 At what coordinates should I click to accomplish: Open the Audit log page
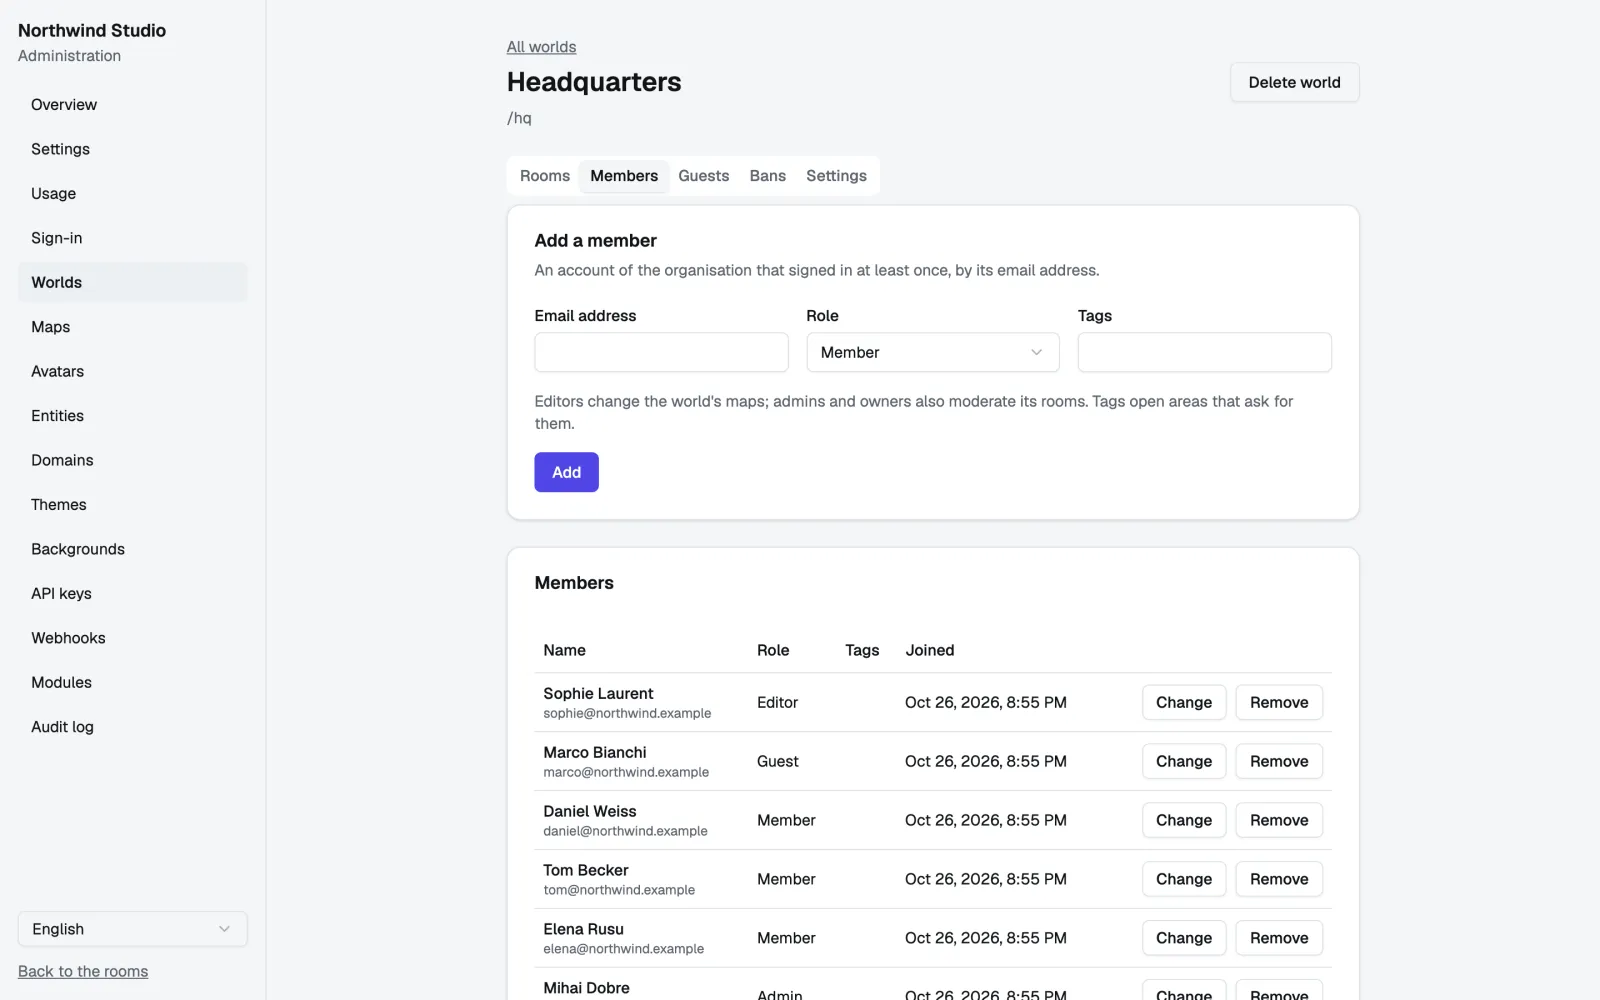(x=132, y=727)
